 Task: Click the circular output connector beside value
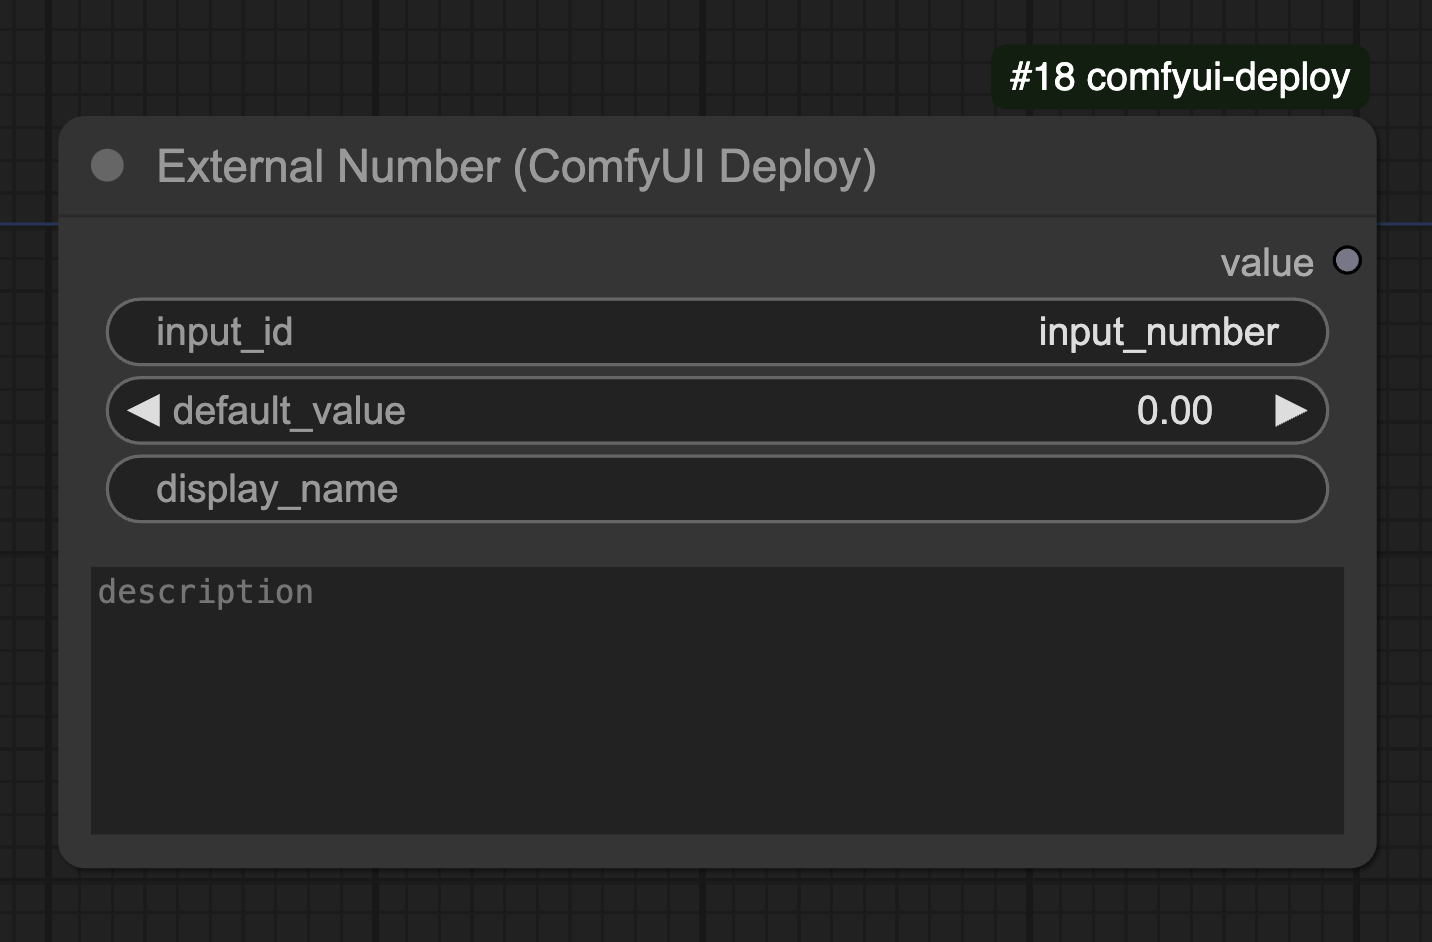1348,260
